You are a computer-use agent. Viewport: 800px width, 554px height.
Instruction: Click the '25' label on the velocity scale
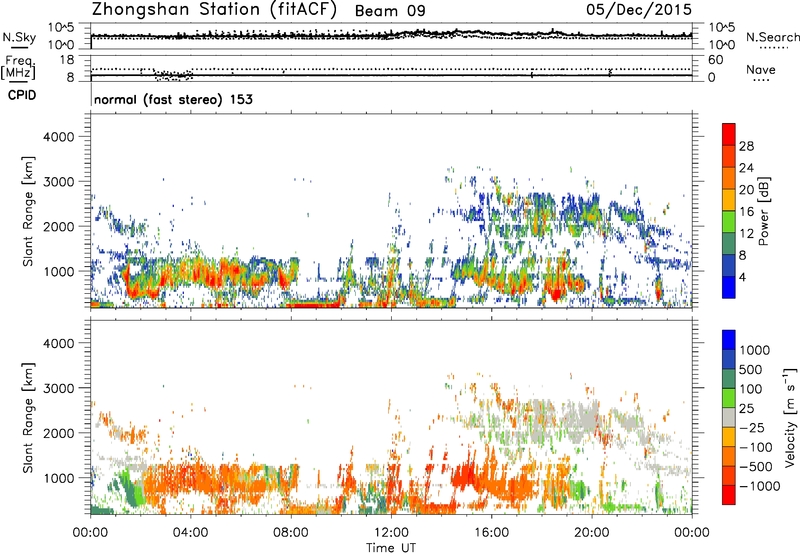[x=746, y=409]
